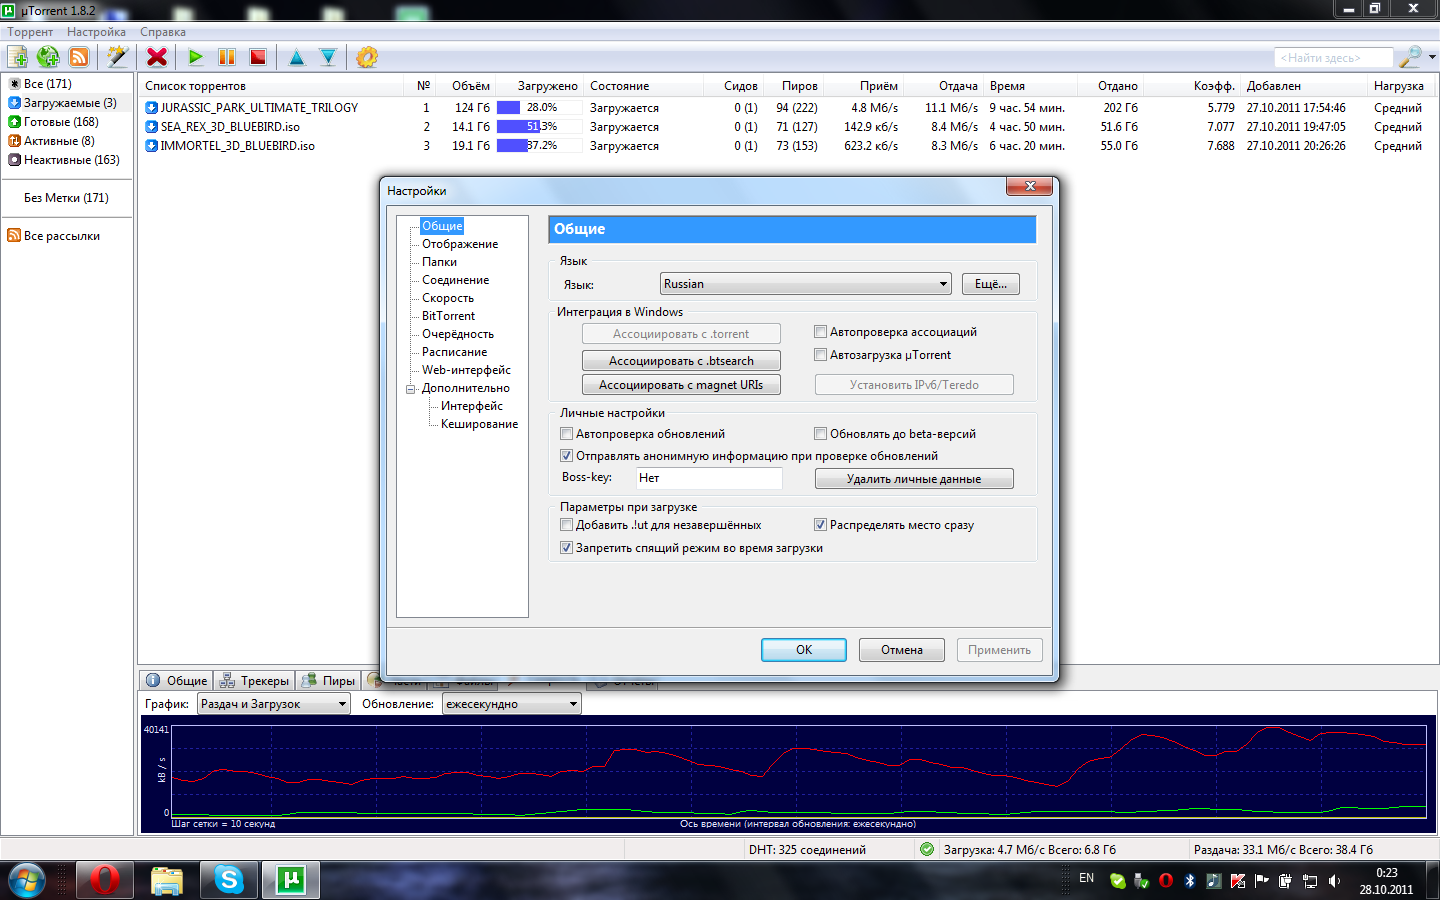Image resolution: width=1440 pixels, height=900 pixels.
Task: Open the Настройка menu
Action: click(97, 32)
